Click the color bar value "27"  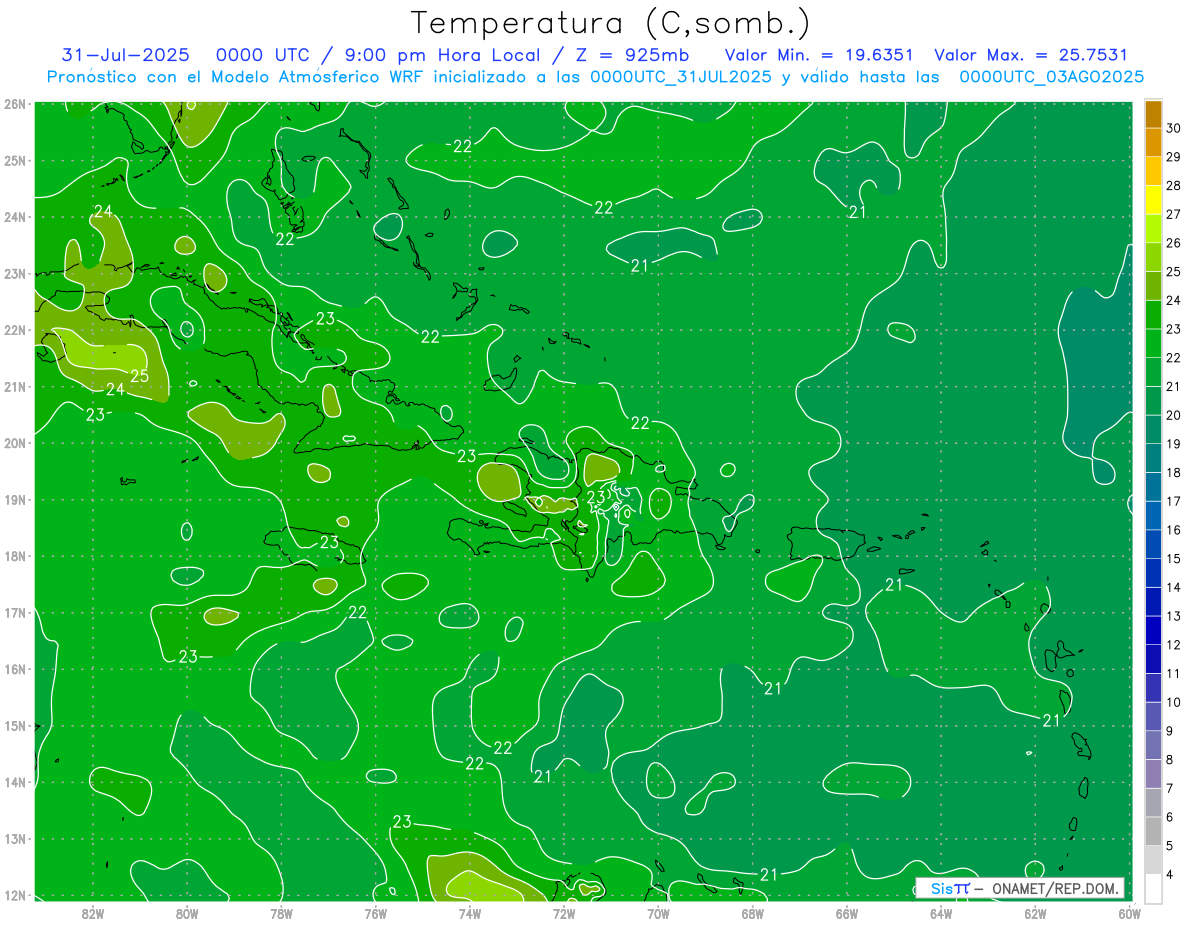click(x=1174, y=214)
